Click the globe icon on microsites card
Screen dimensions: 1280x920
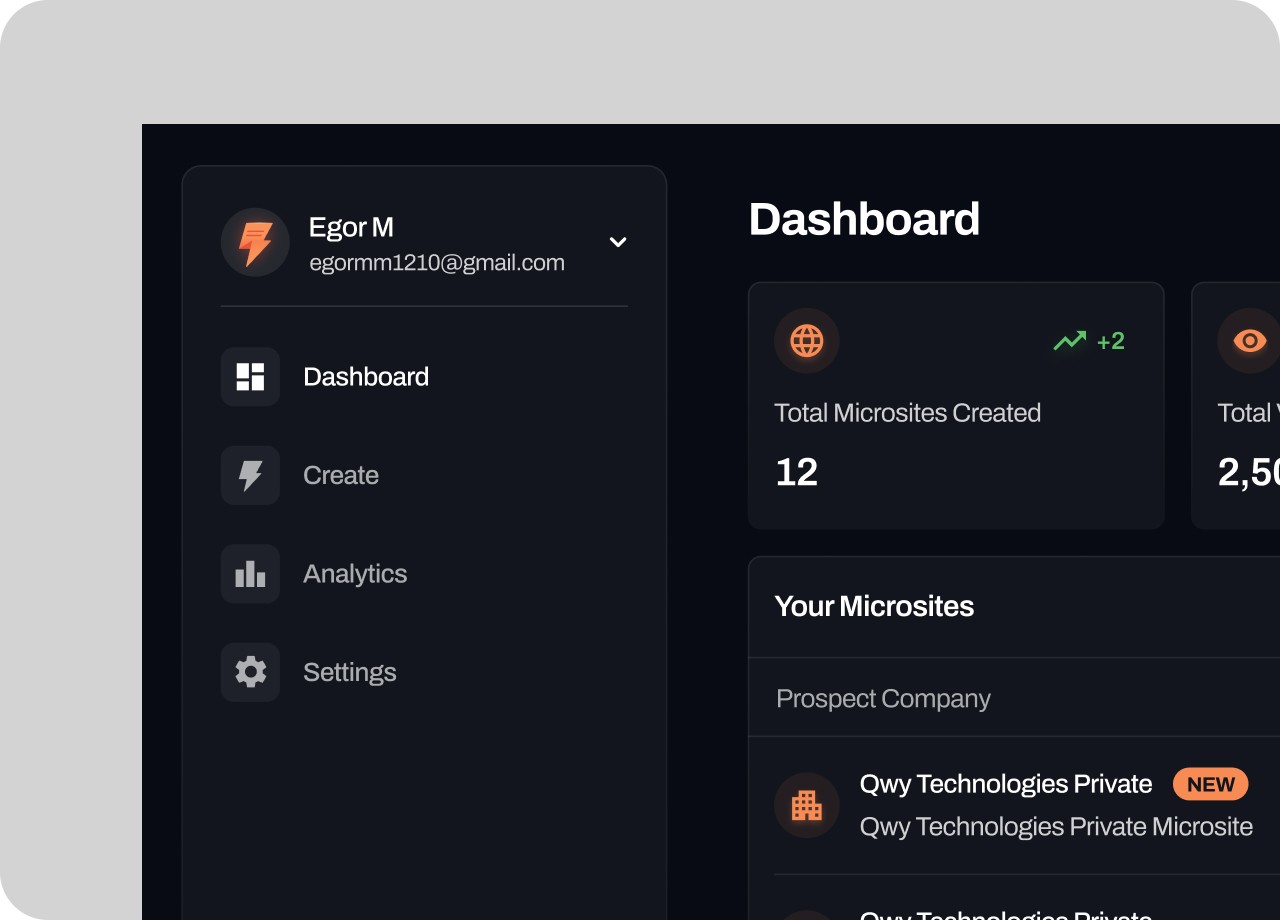point(807,341)
